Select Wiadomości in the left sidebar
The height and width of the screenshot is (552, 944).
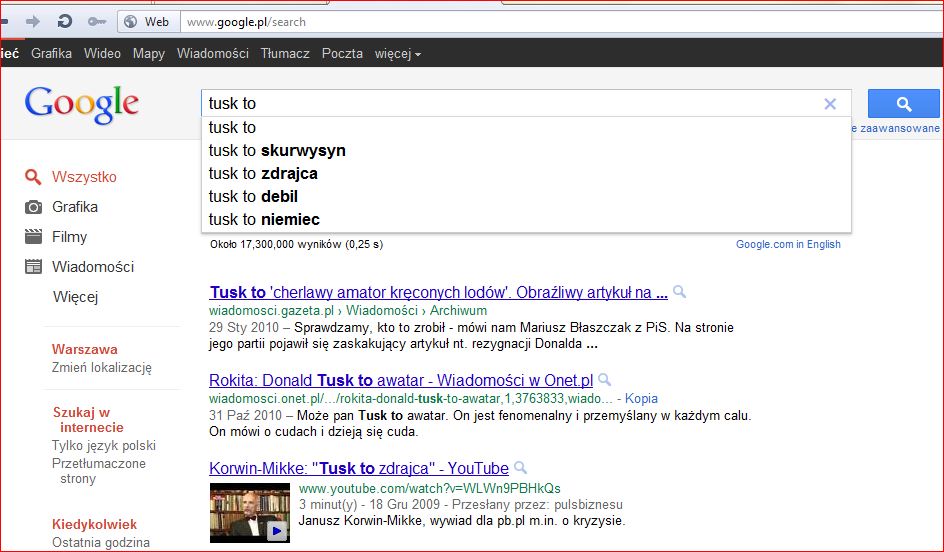[93, 267]
